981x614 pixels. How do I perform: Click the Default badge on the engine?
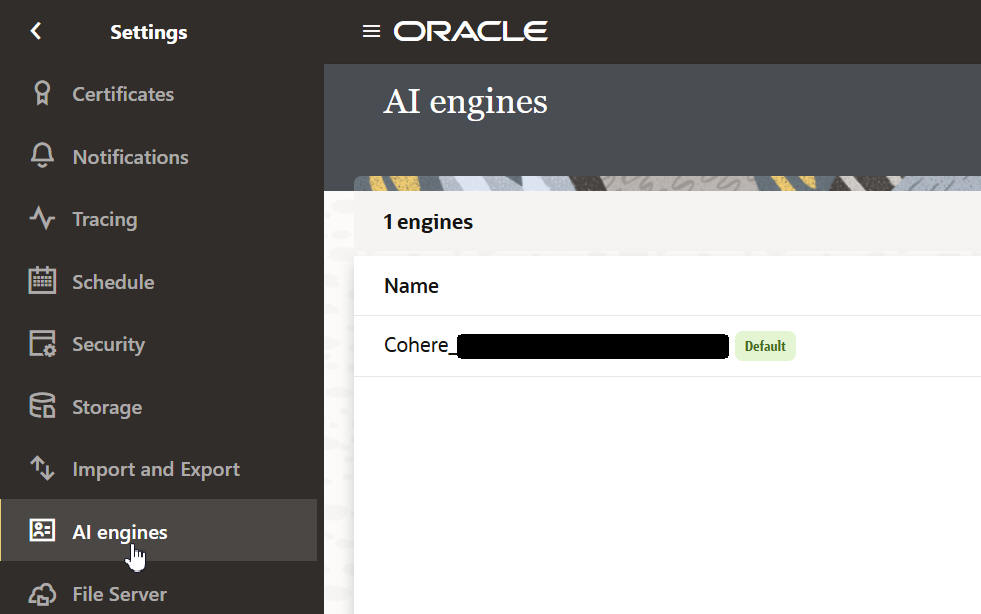coord(765,346)
